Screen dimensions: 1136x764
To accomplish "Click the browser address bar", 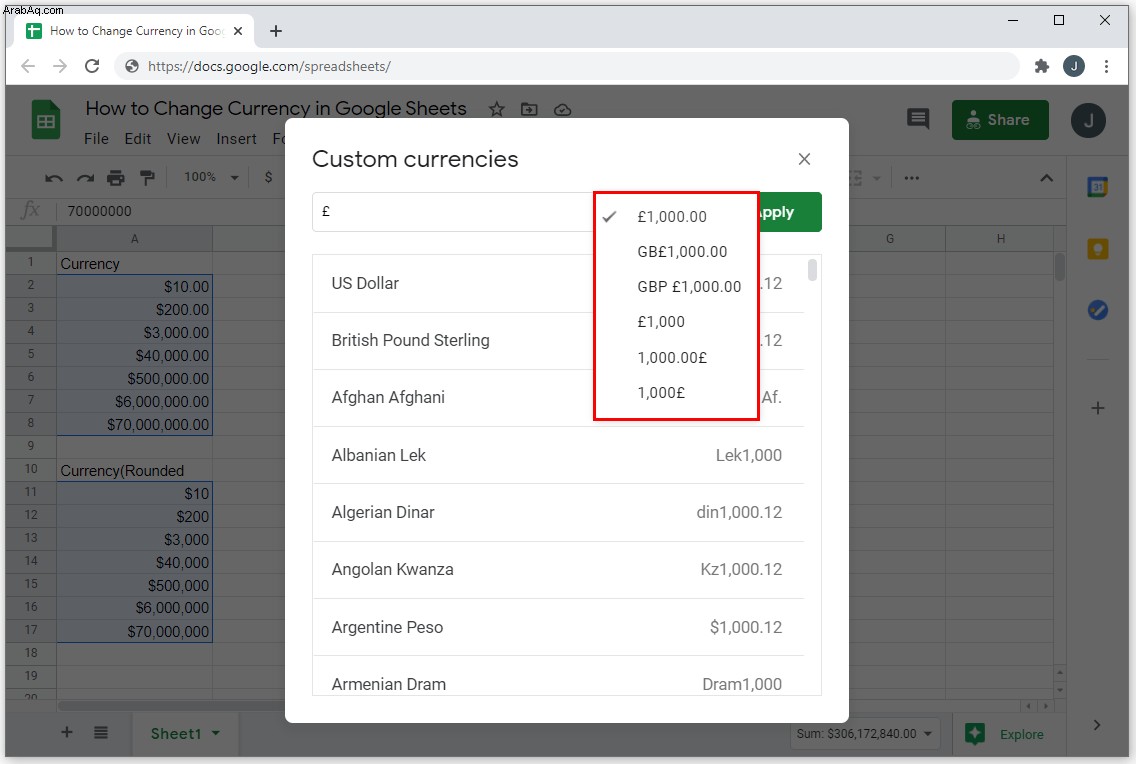I will tap(567, 67).
